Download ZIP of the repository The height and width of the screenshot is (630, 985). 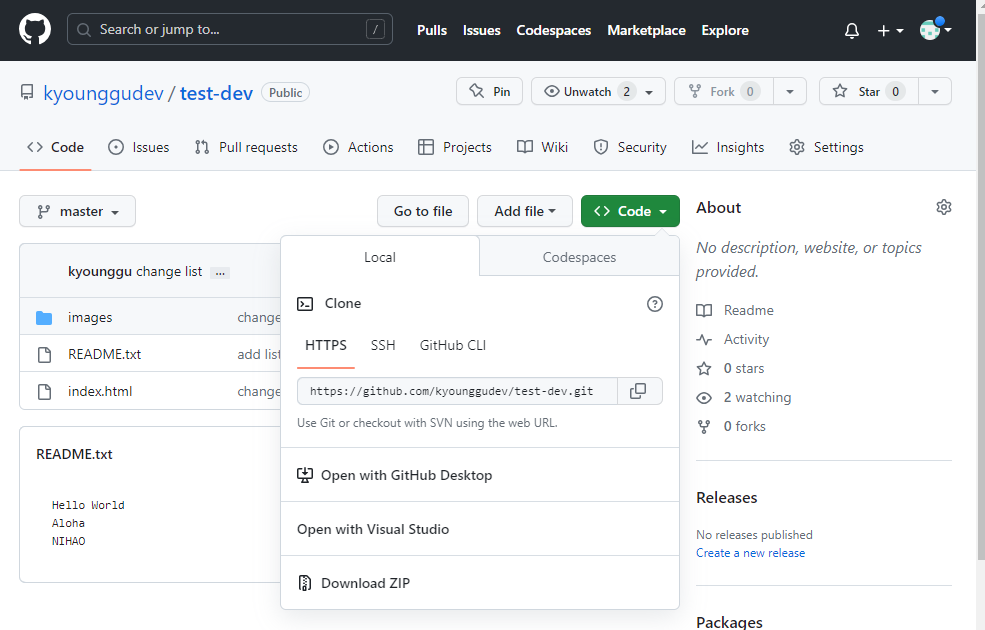pos(480,584)
